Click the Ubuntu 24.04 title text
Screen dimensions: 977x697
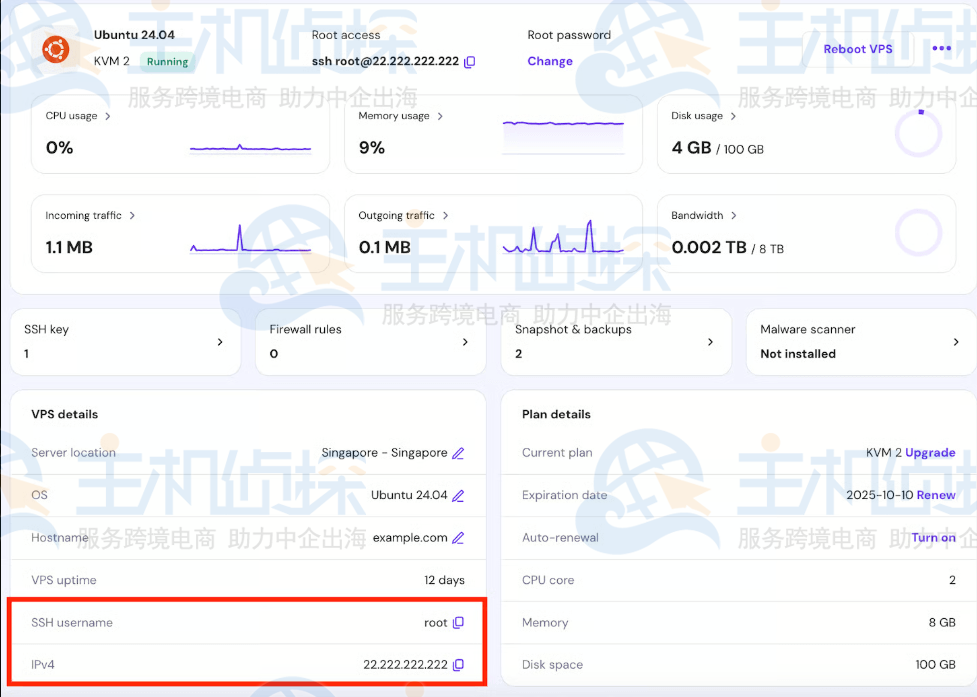click(134, 35)
